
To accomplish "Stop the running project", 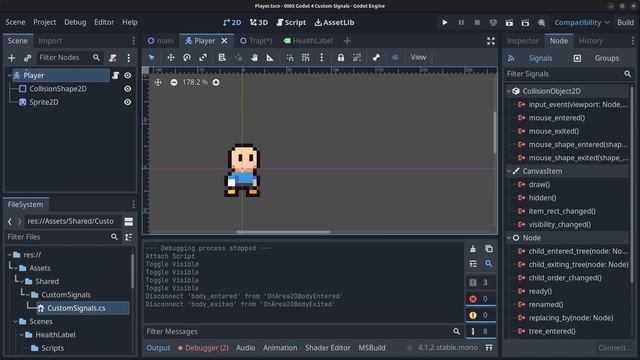I will (x=477, y=22).
